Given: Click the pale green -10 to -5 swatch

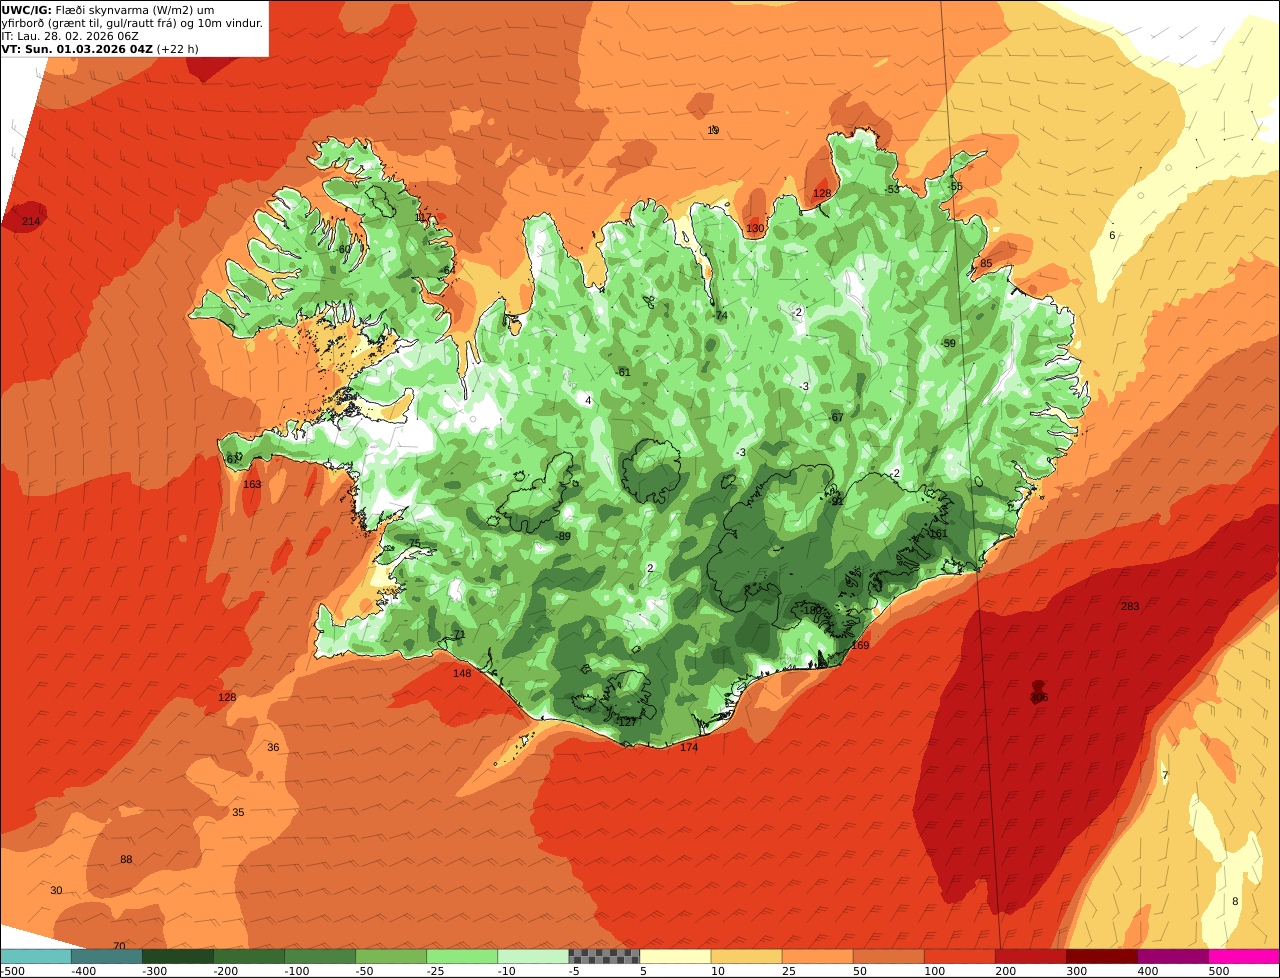Looking at the screenshot, I should [x=533, y=956].
